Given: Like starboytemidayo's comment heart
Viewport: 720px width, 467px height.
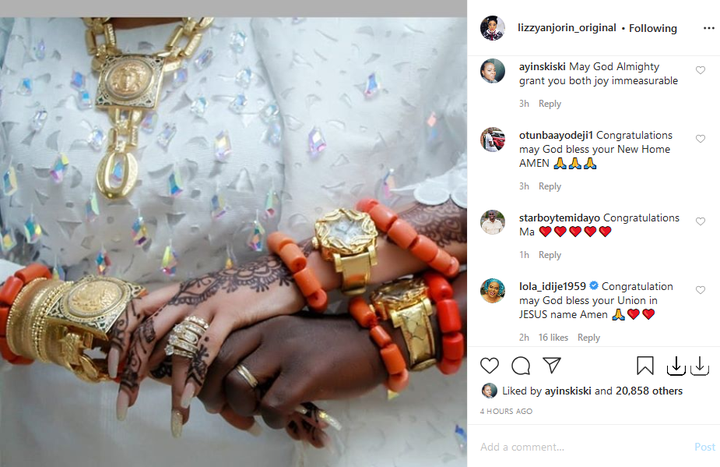Looking at the screenshot, I should 700,221.
